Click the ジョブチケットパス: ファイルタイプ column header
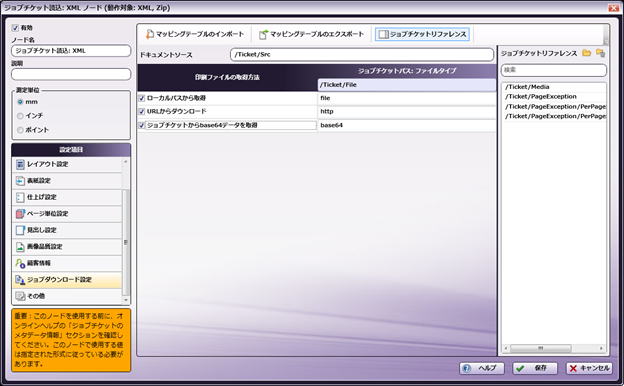 click(407, 71)
